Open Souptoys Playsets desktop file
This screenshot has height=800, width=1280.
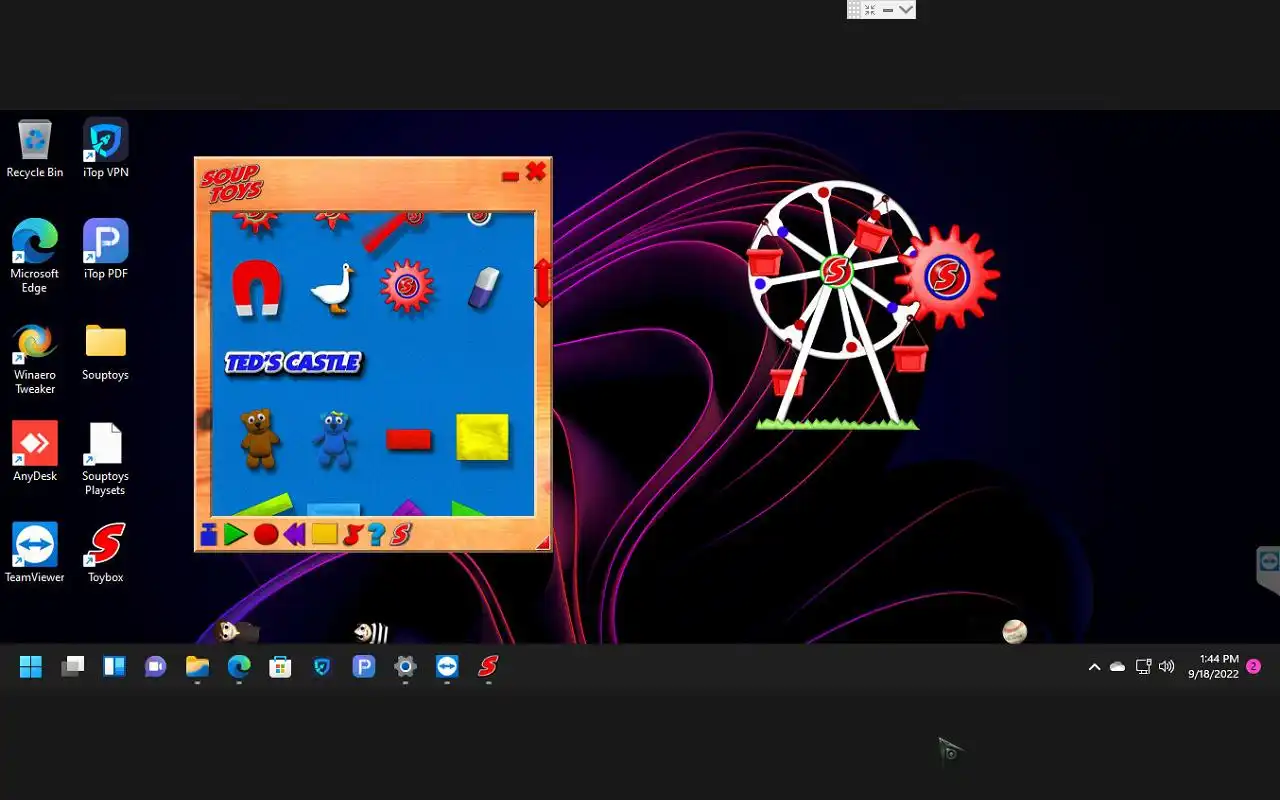105,459
